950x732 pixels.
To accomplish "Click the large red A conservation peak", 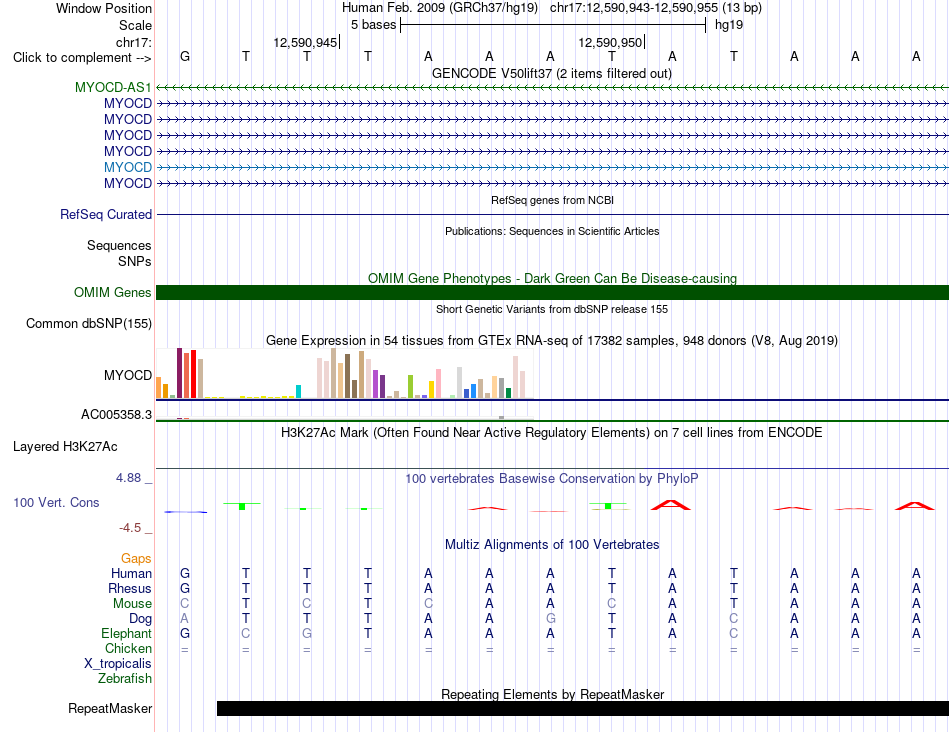I will click(671, 504).
